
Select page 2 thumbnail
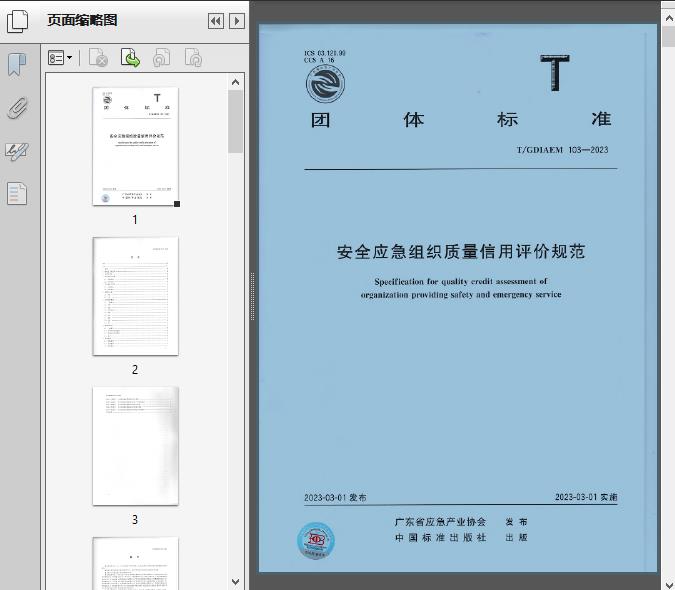[x=136, y=296]
